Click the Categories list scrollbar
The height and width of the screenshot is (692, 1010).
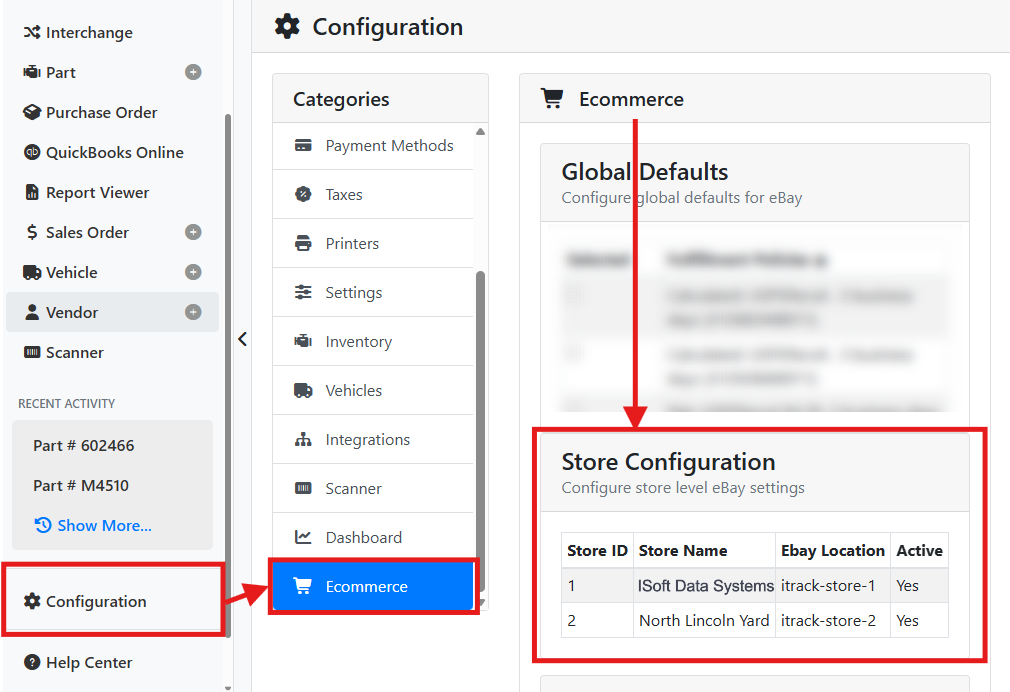(x=480, y=432)
